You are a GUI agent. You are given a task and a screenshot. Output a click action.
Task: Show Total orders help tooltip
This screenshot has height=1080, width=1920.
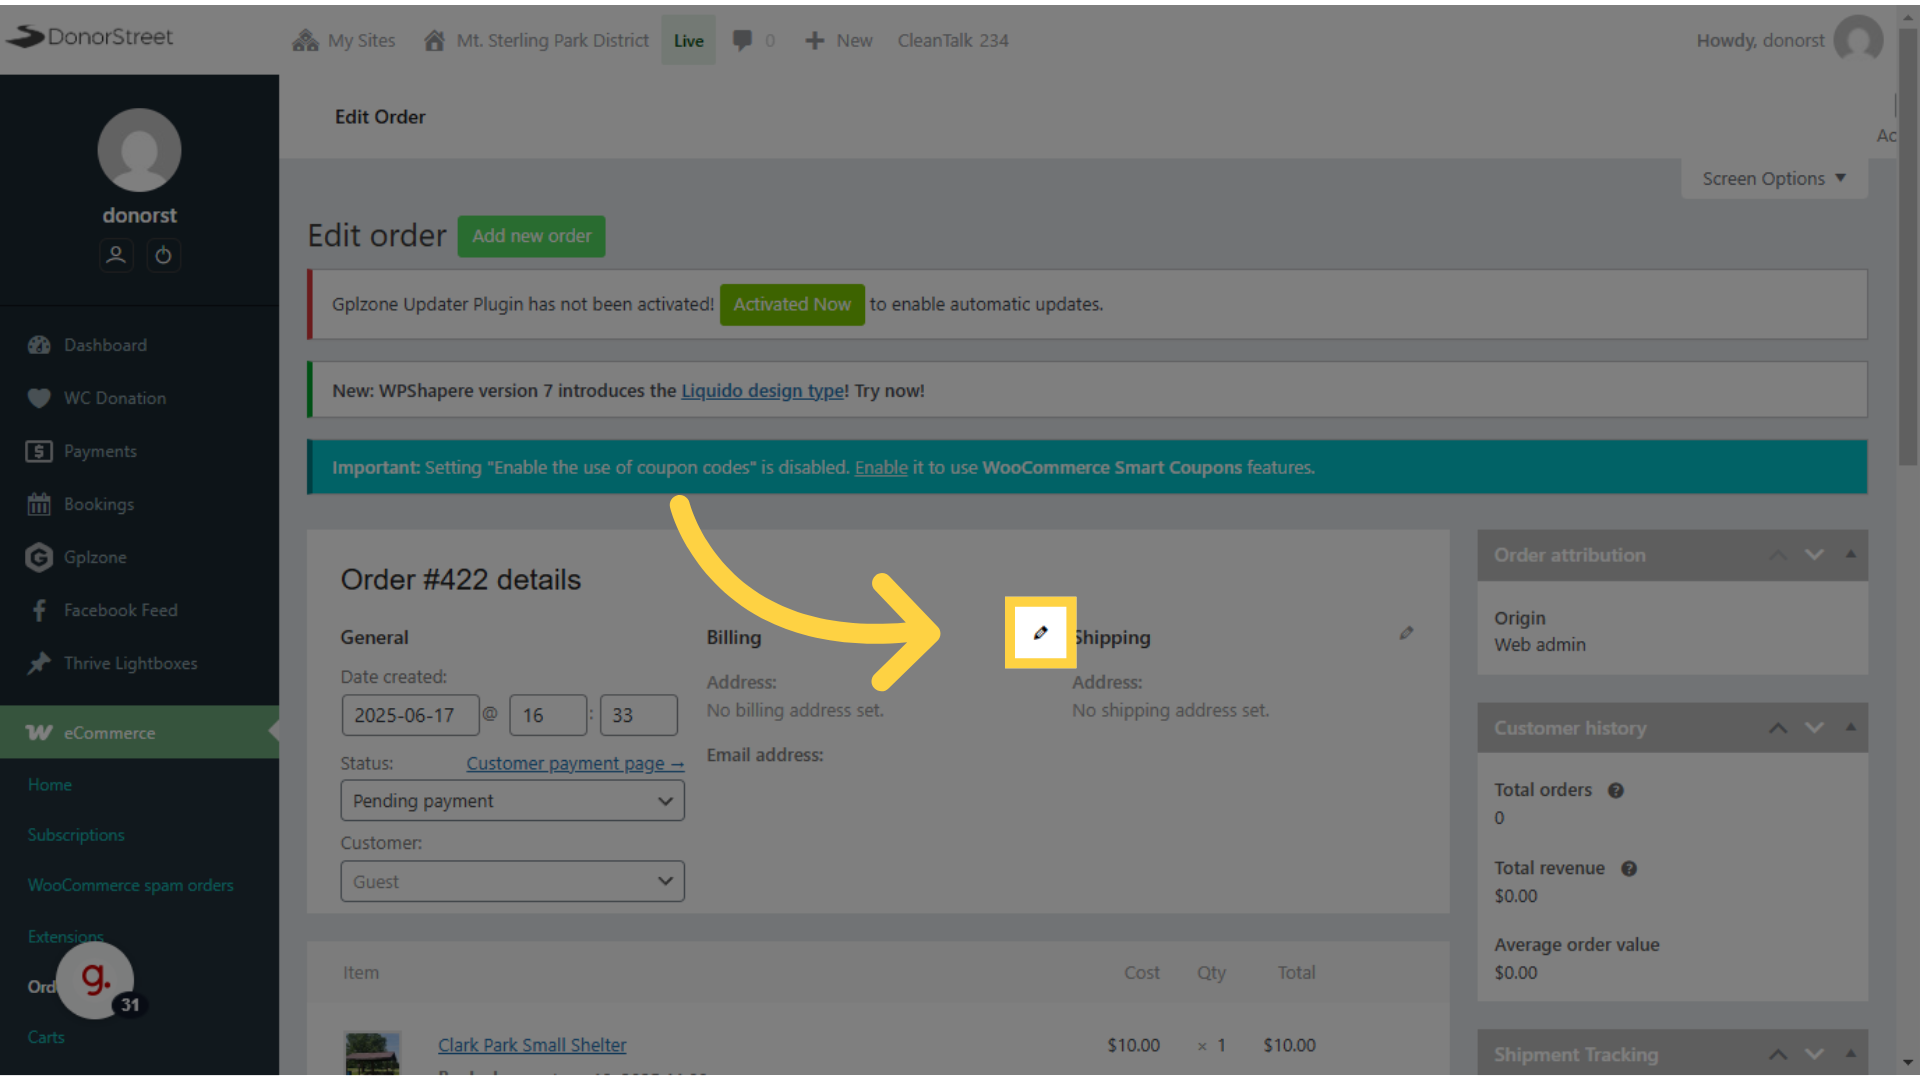click(1616, 790)
